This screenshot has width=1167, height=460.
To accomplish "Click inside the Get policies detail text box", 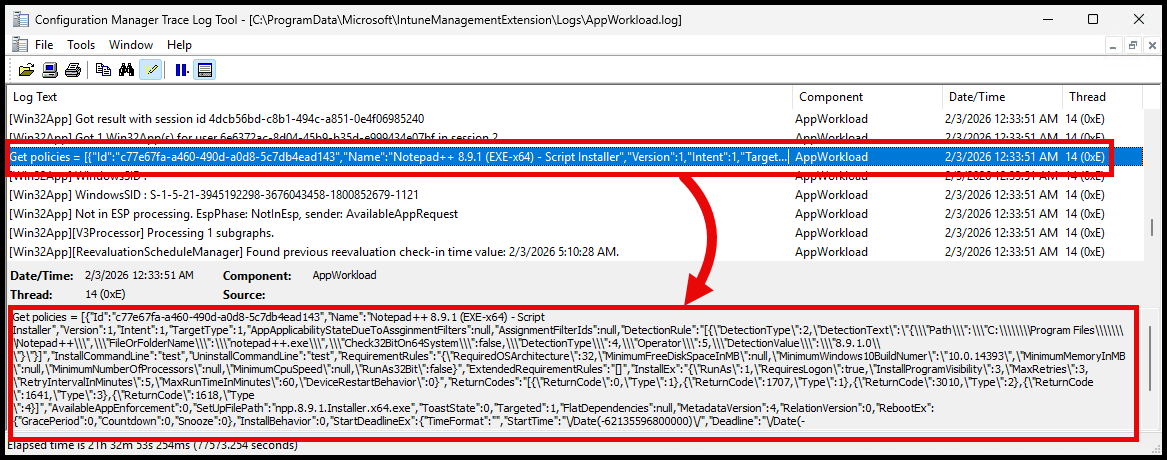I will pos(575,372).
